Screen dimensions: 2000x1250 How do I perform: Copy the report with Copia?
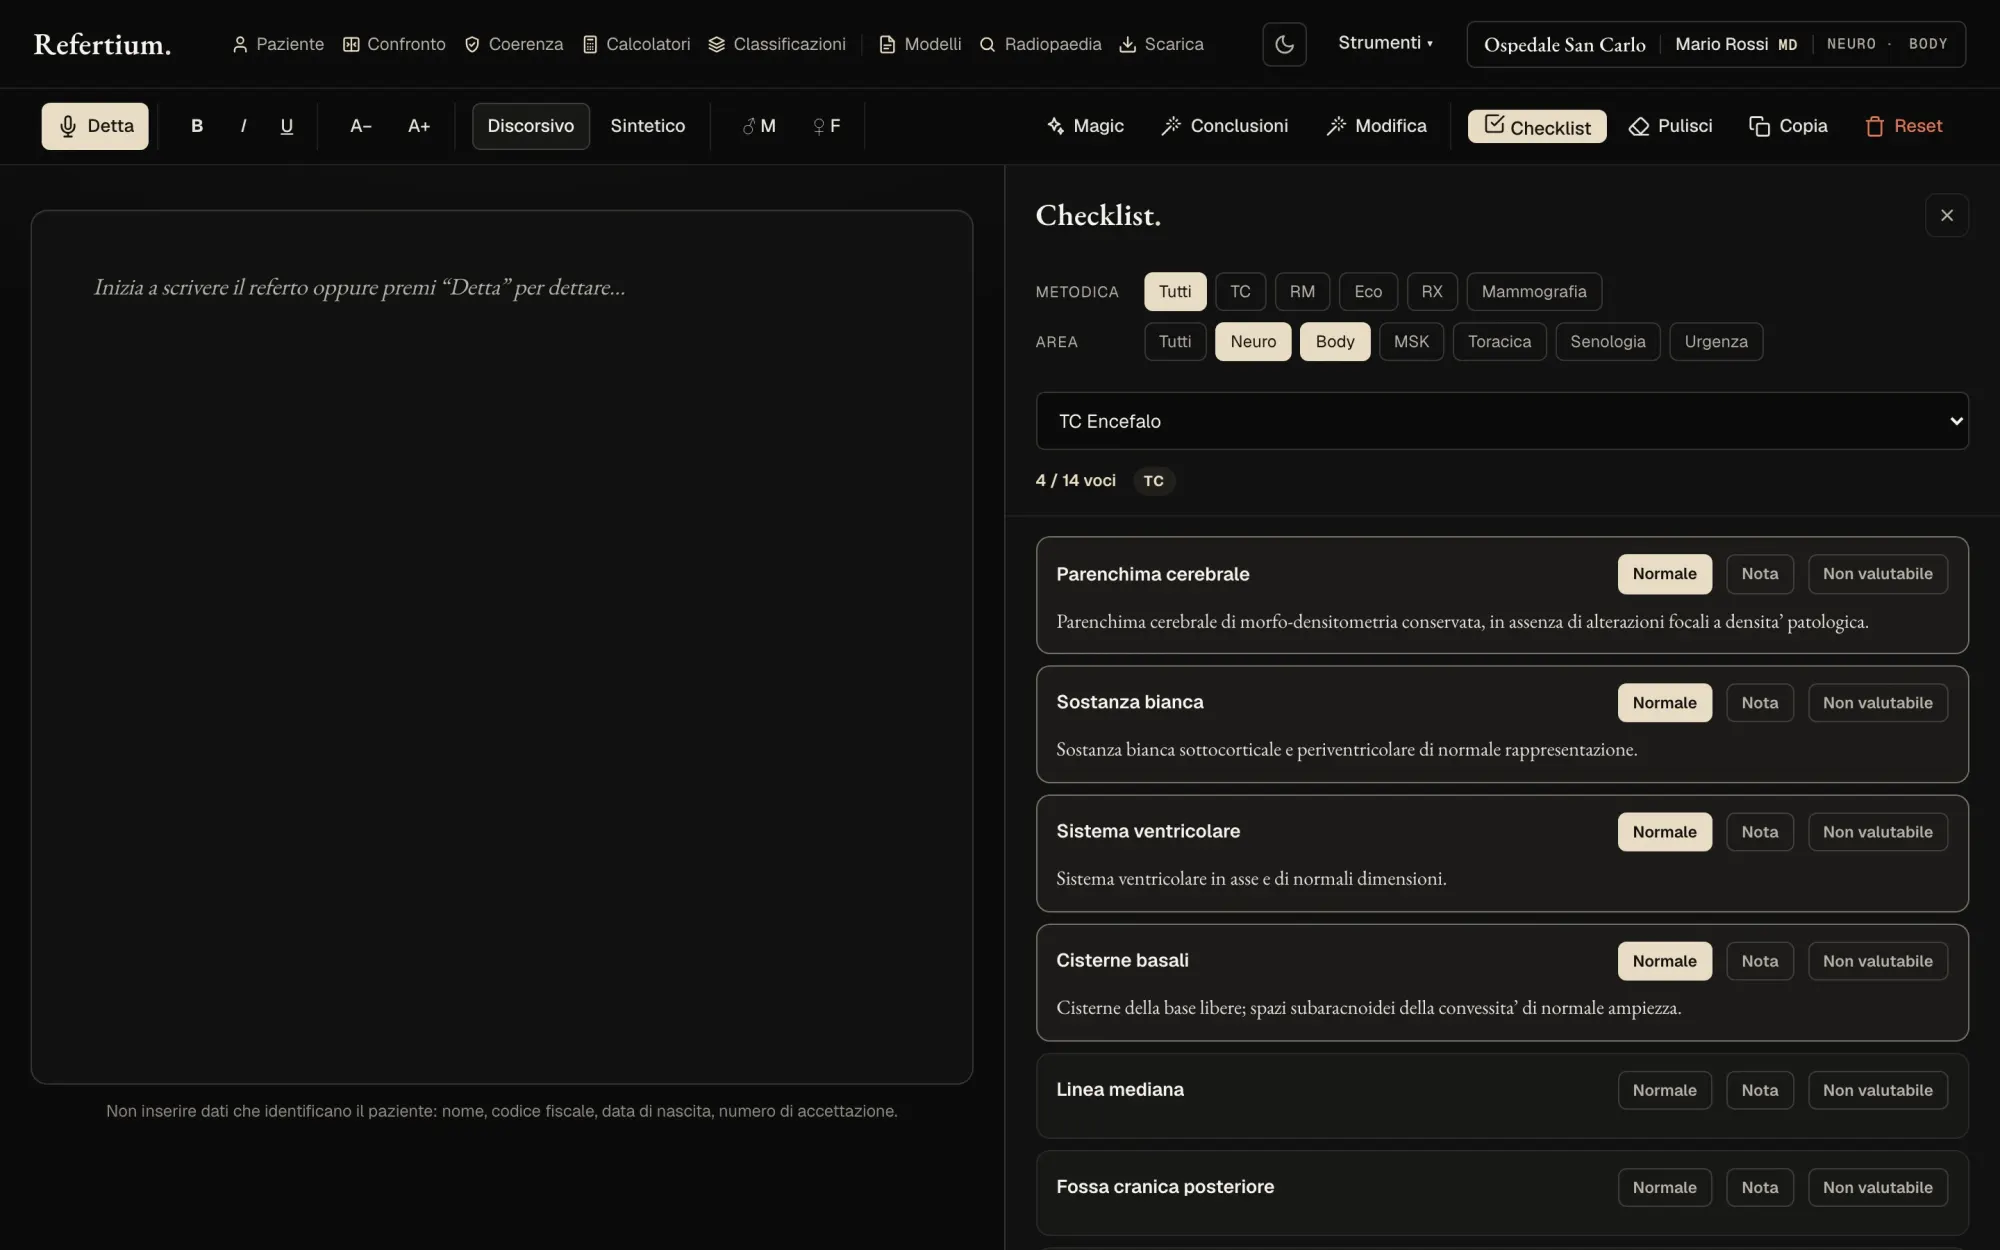click(x=1788, y=126)
